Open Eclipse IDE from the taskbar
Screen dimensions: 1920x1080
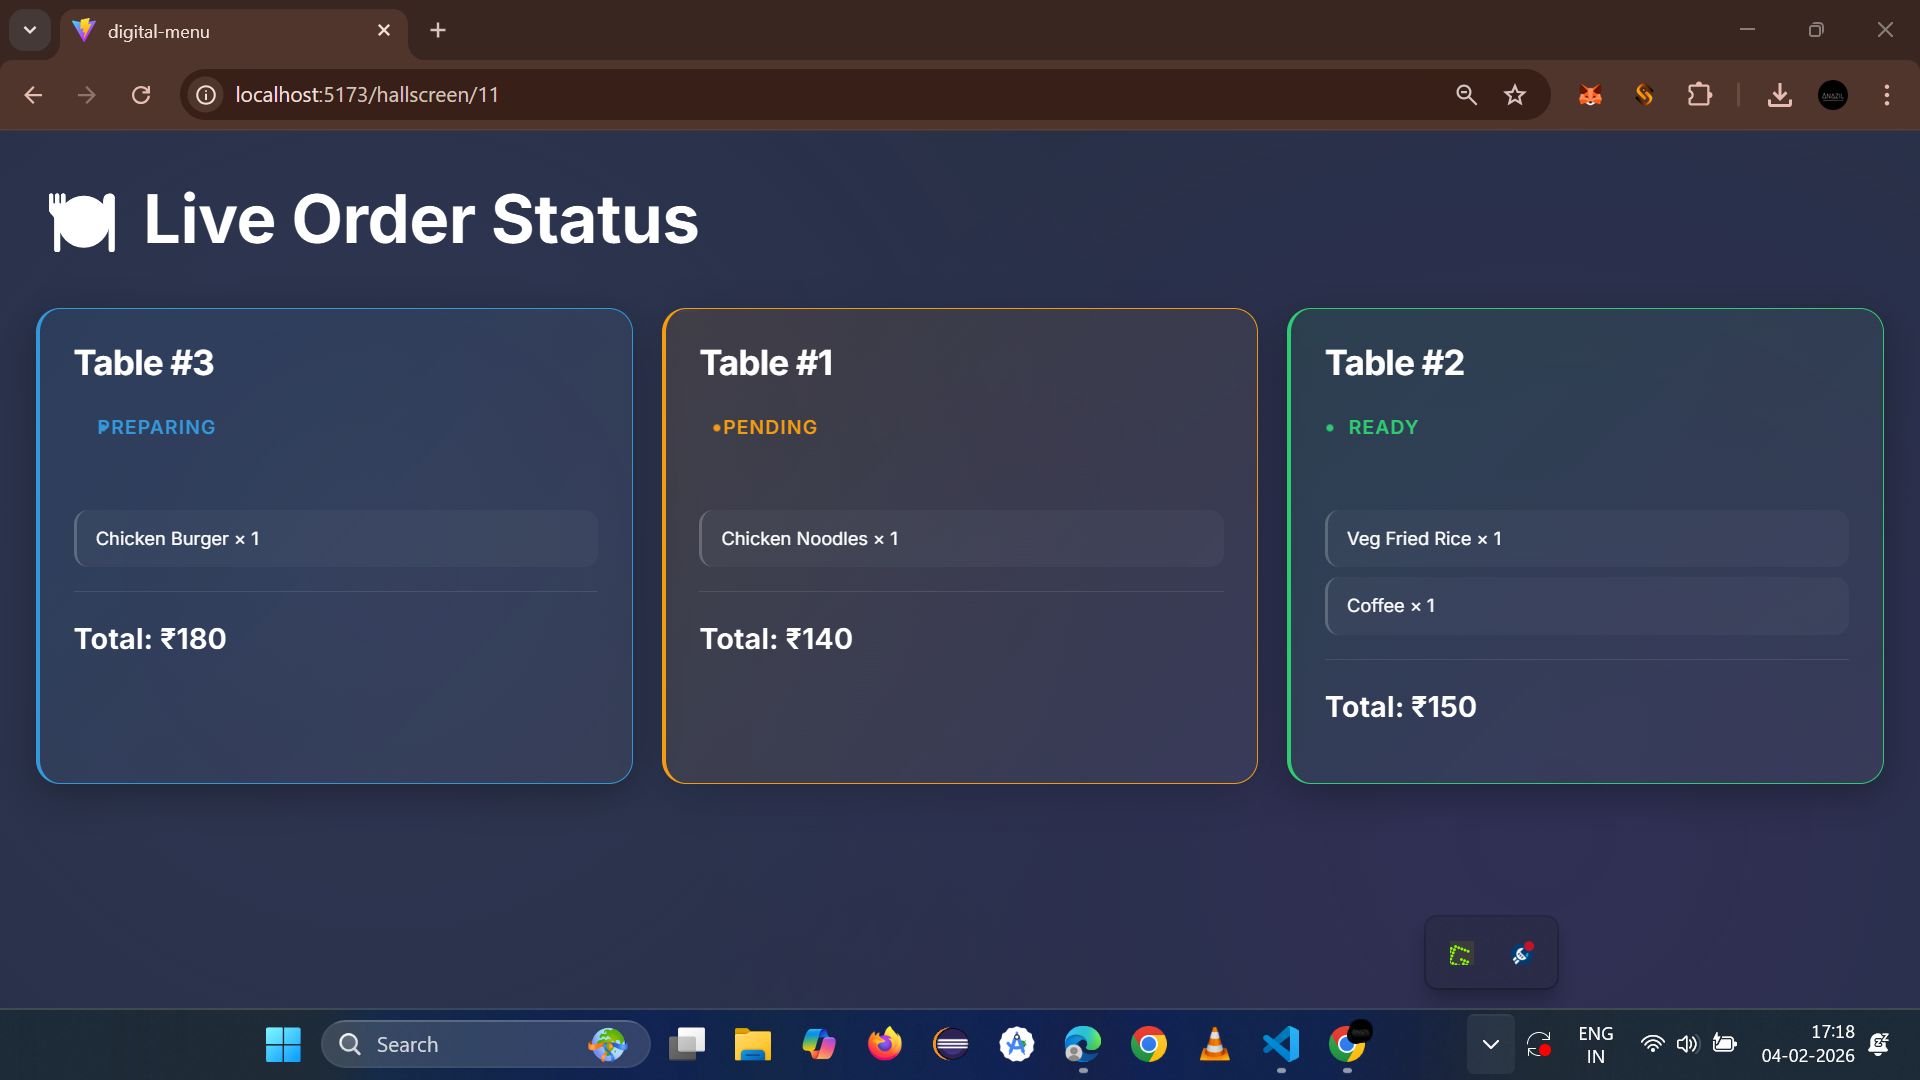[951, 1045]
